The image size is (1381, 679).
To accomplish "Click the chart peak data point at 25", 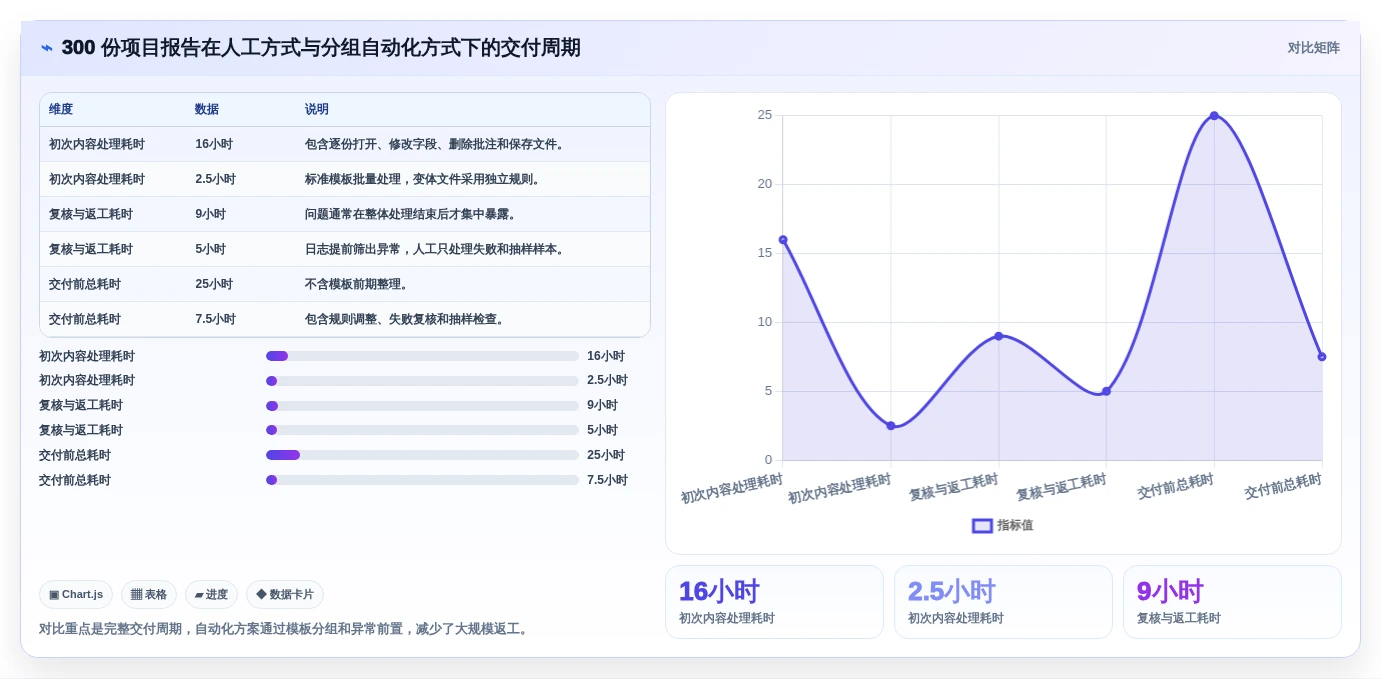I will 1214,116.
